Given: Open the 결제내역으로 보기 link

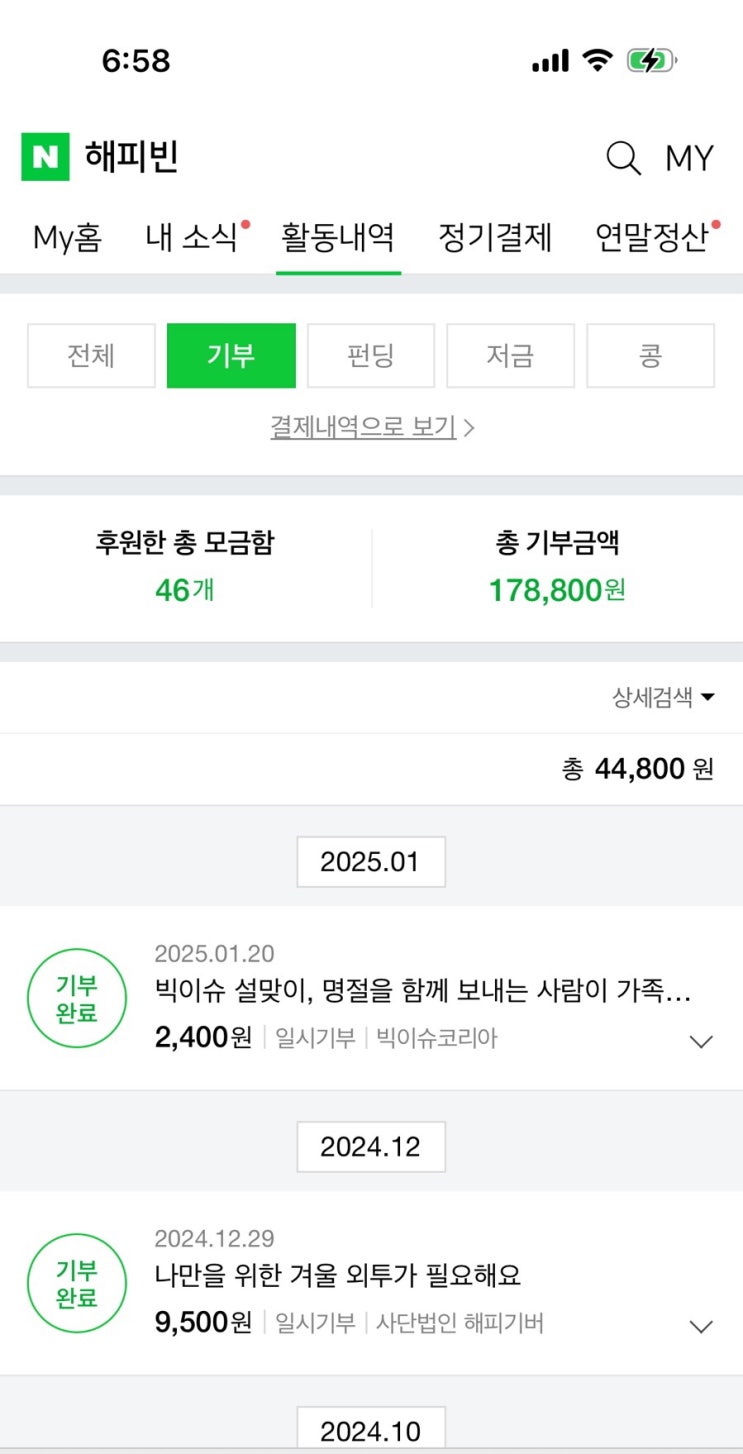Looking at the screenshot, I should pyautogui.click(x=371, y=427).
